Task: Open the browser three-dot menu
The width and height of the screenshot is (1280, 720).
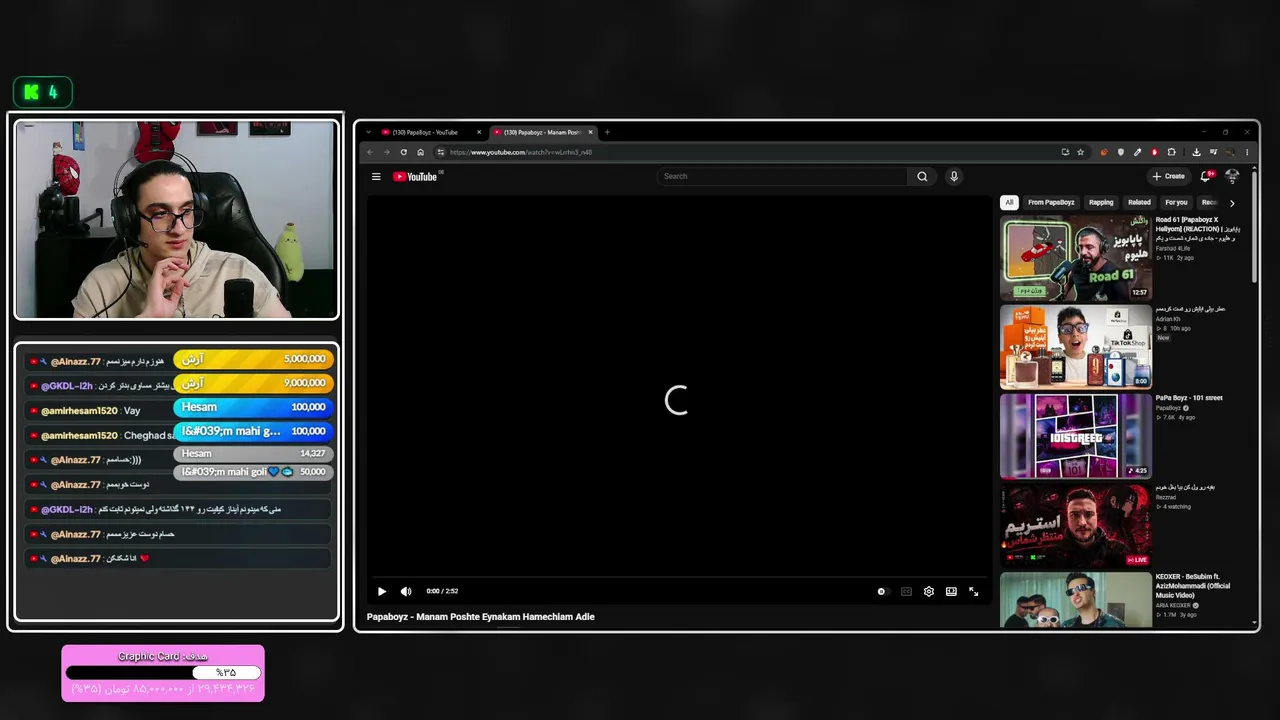Action: (x=1246, y=152)
